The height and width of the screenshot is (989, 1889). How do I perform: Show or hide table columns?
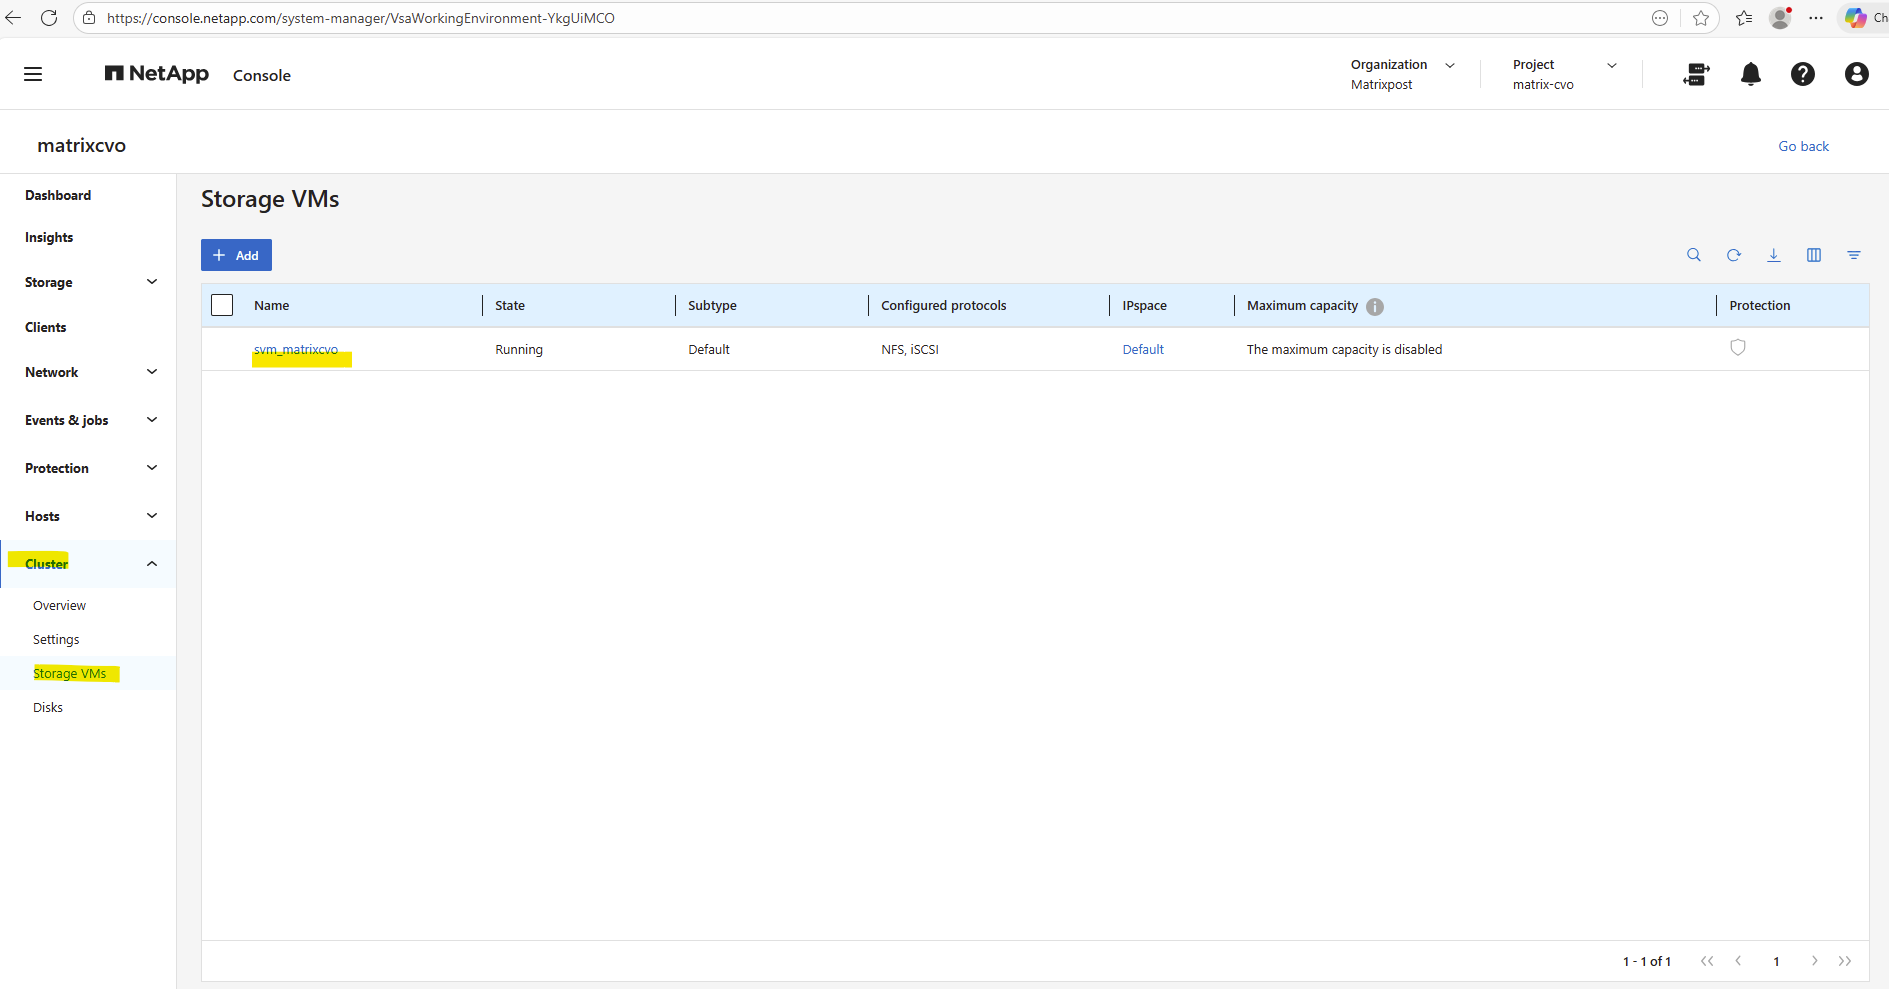click(1814, 255)
